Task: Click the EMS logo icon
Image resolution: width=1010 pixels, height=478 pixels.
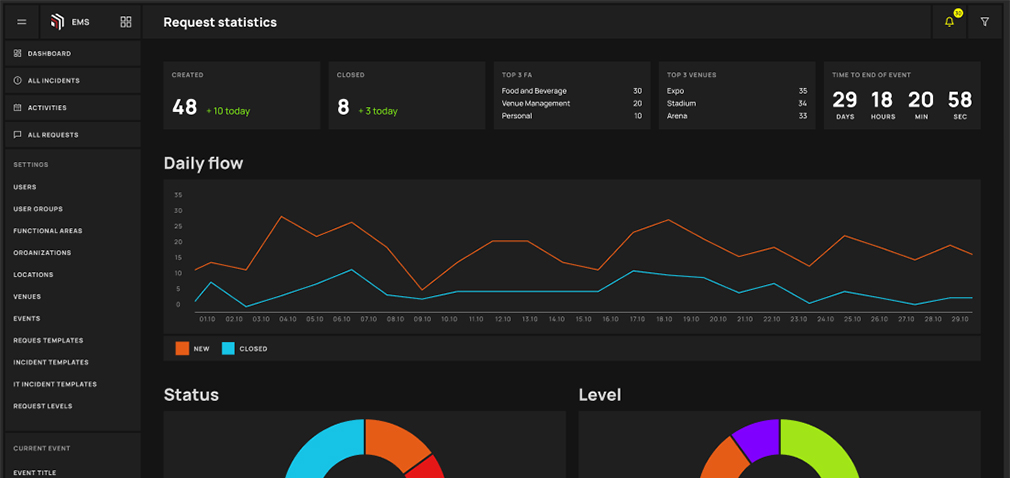Action: [57, 22]
